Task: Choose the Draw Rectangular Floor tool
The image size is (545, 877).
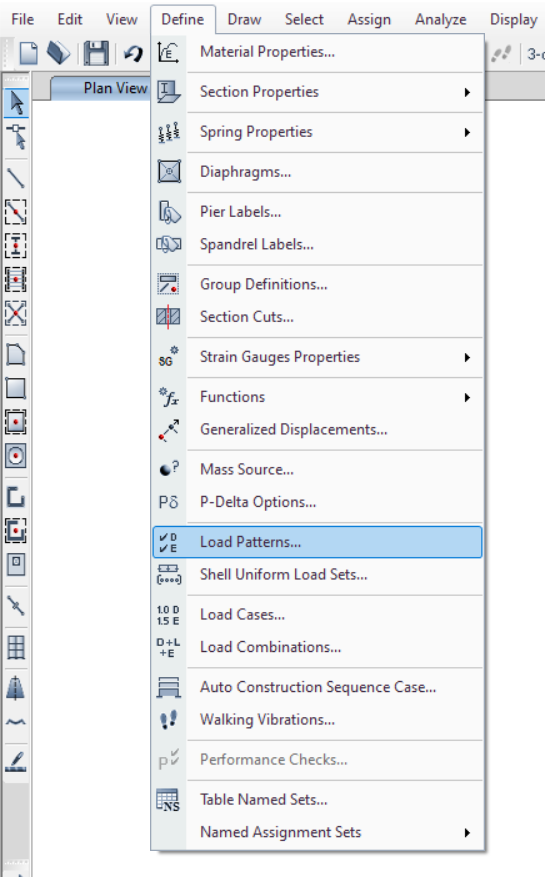Action: [16, 388]
